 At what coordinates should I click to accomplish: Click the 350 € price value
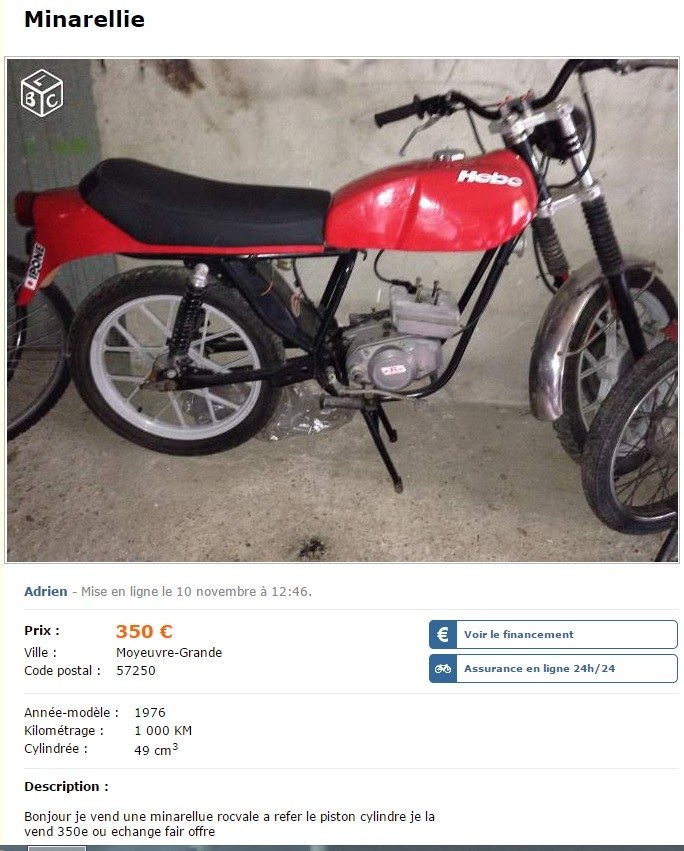(x=144, y=631)
